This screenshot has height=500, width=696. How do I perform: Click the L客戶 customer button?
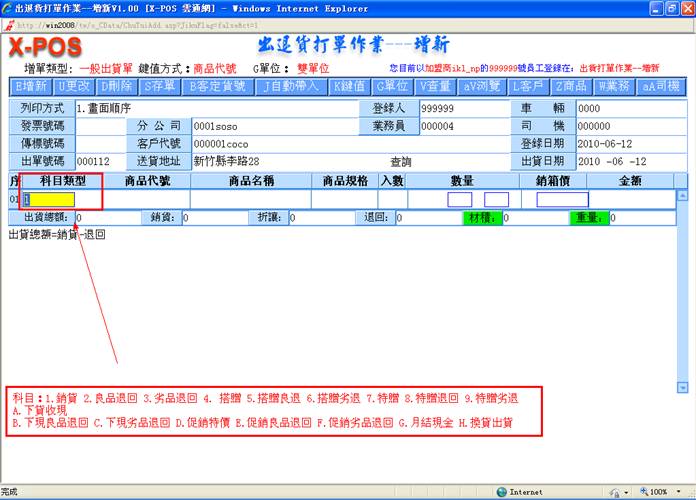point(527,86)
